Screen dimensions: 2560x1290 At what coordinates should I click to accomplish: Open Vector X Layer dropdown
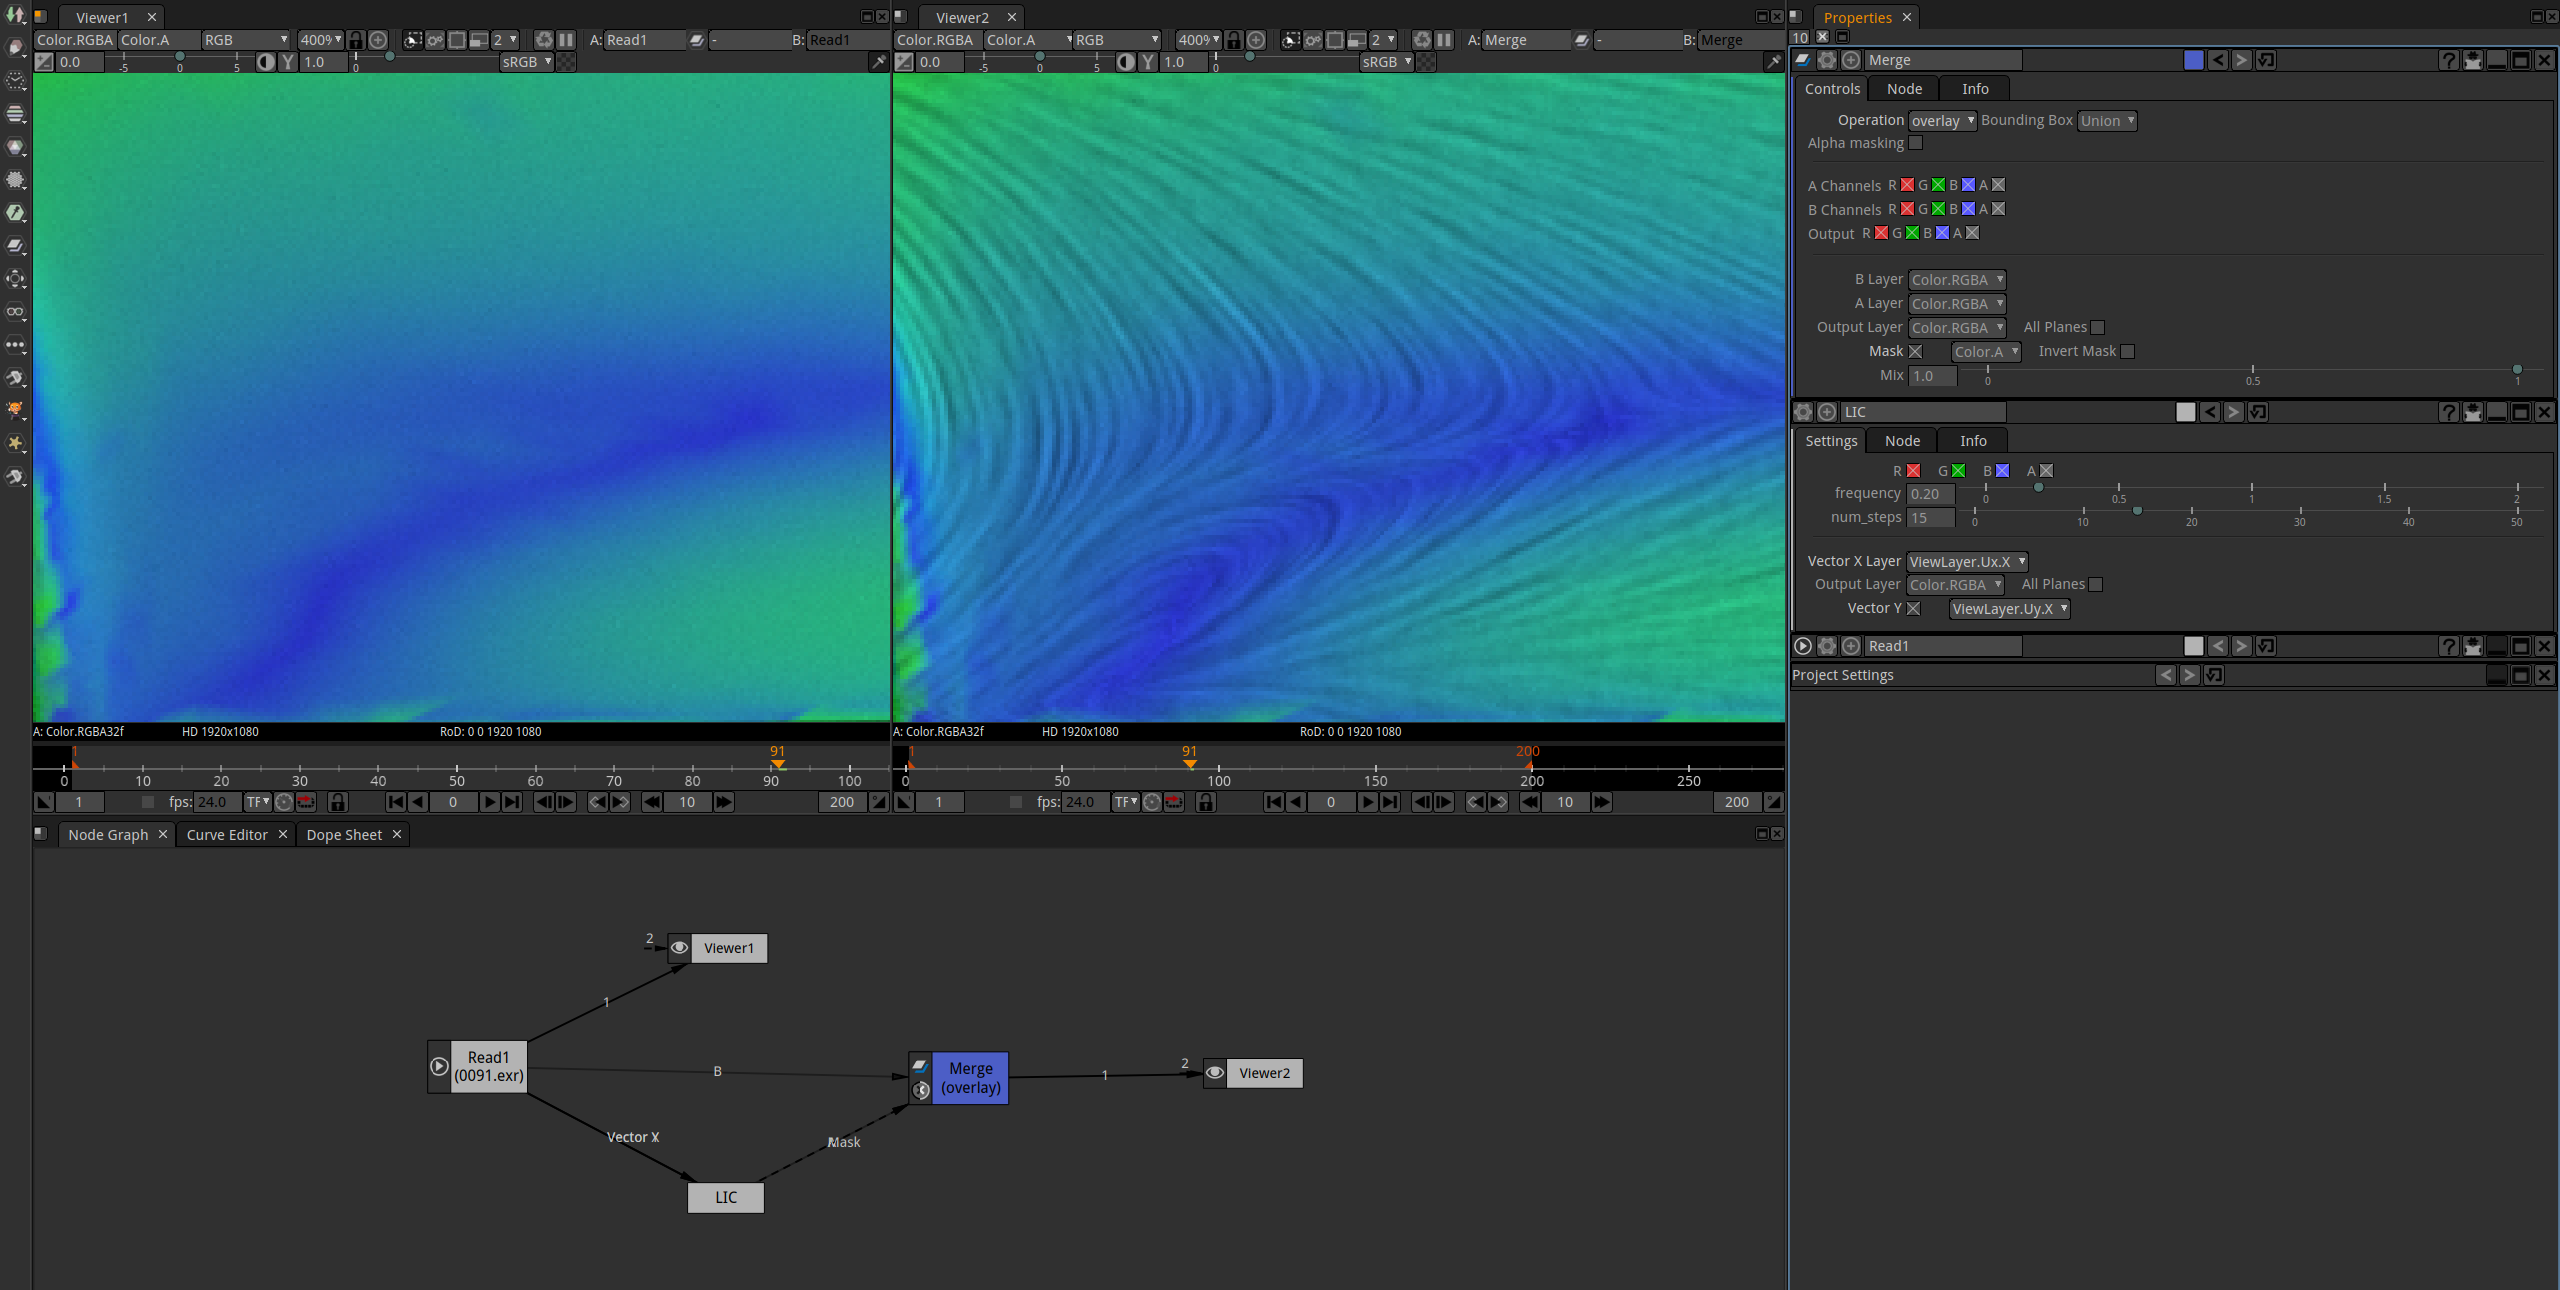pos(1966,562)
